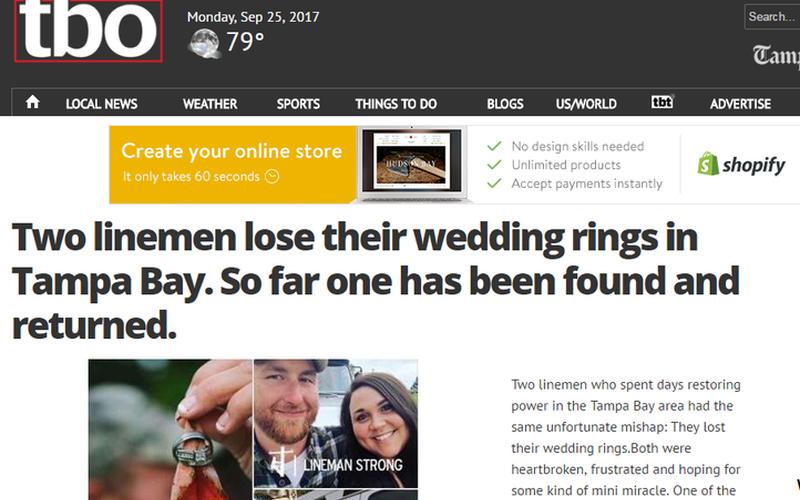Open the tbo logo homepage link
This screenshot has width=800, height=500.
pos(88,31)
